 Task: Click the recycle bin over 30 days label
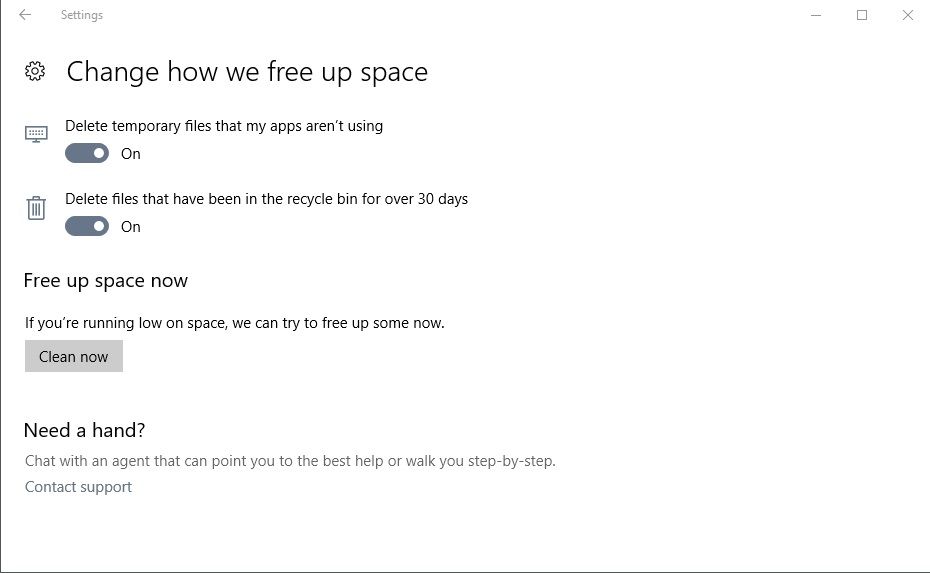pos(266,199)
